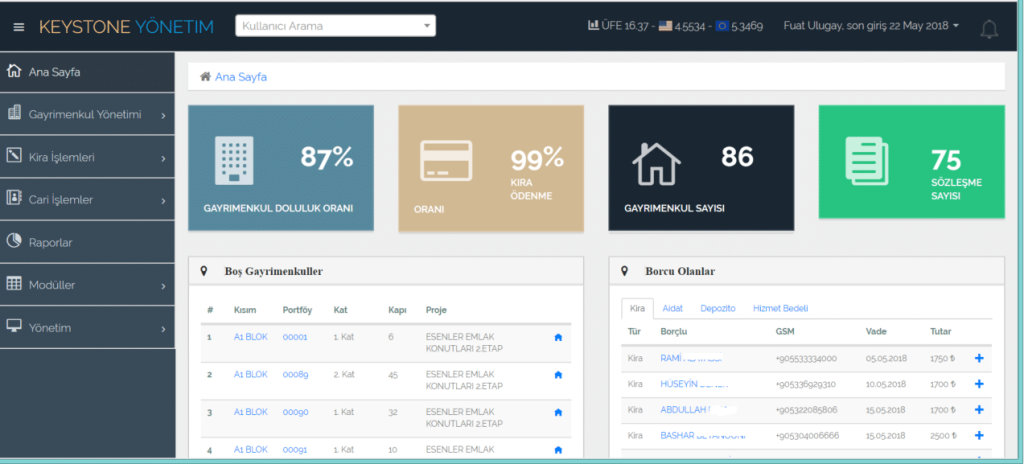Viewport: 1024px width, 464px height.
Task: Click plus icon for the 1750 debt row
Action: click(x=978, y=358)
